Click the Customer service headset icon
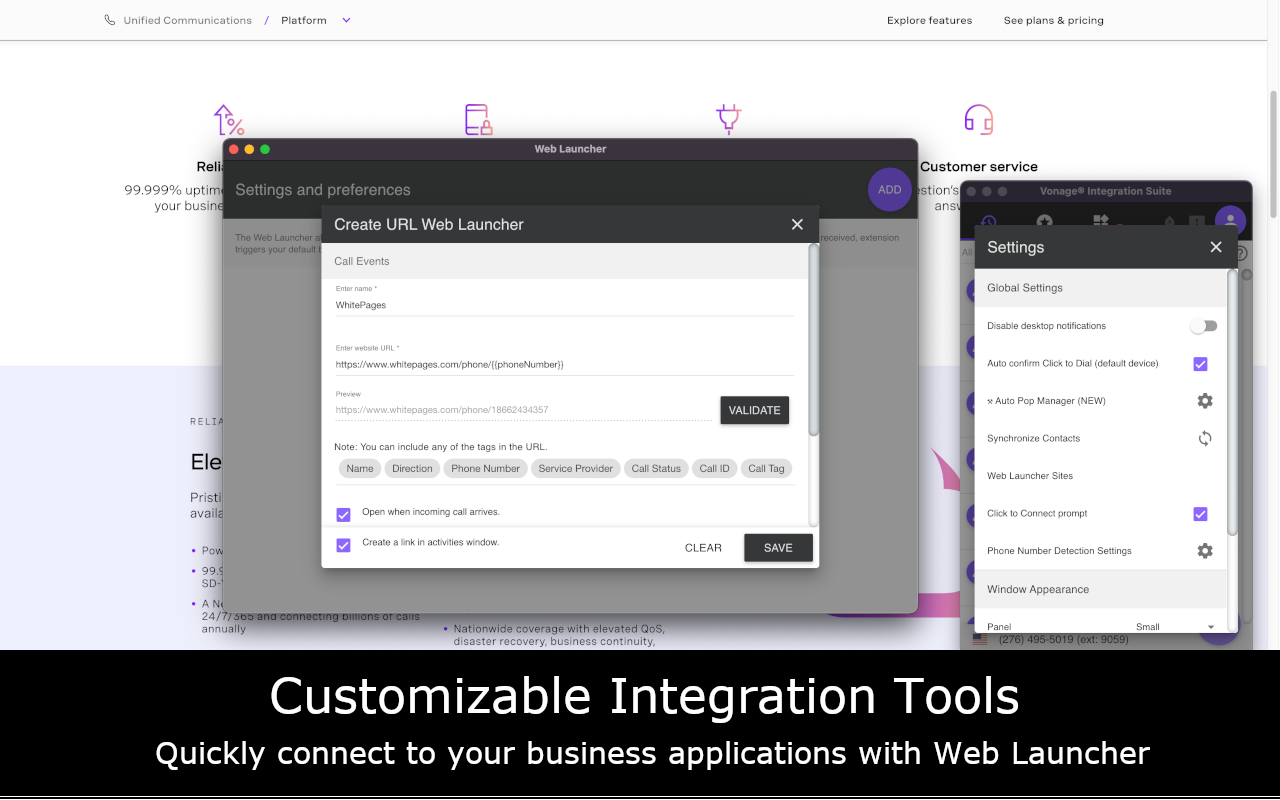 click(978, 119)
